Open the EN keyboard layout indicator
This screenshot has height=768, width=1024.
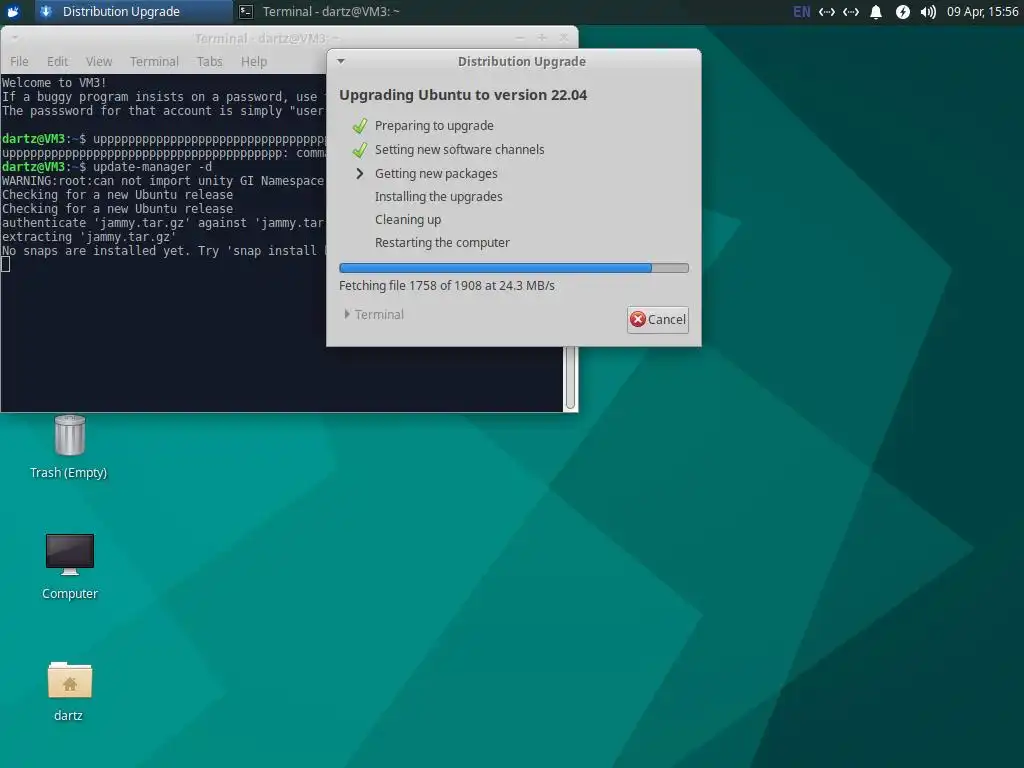tap(801, 12)
